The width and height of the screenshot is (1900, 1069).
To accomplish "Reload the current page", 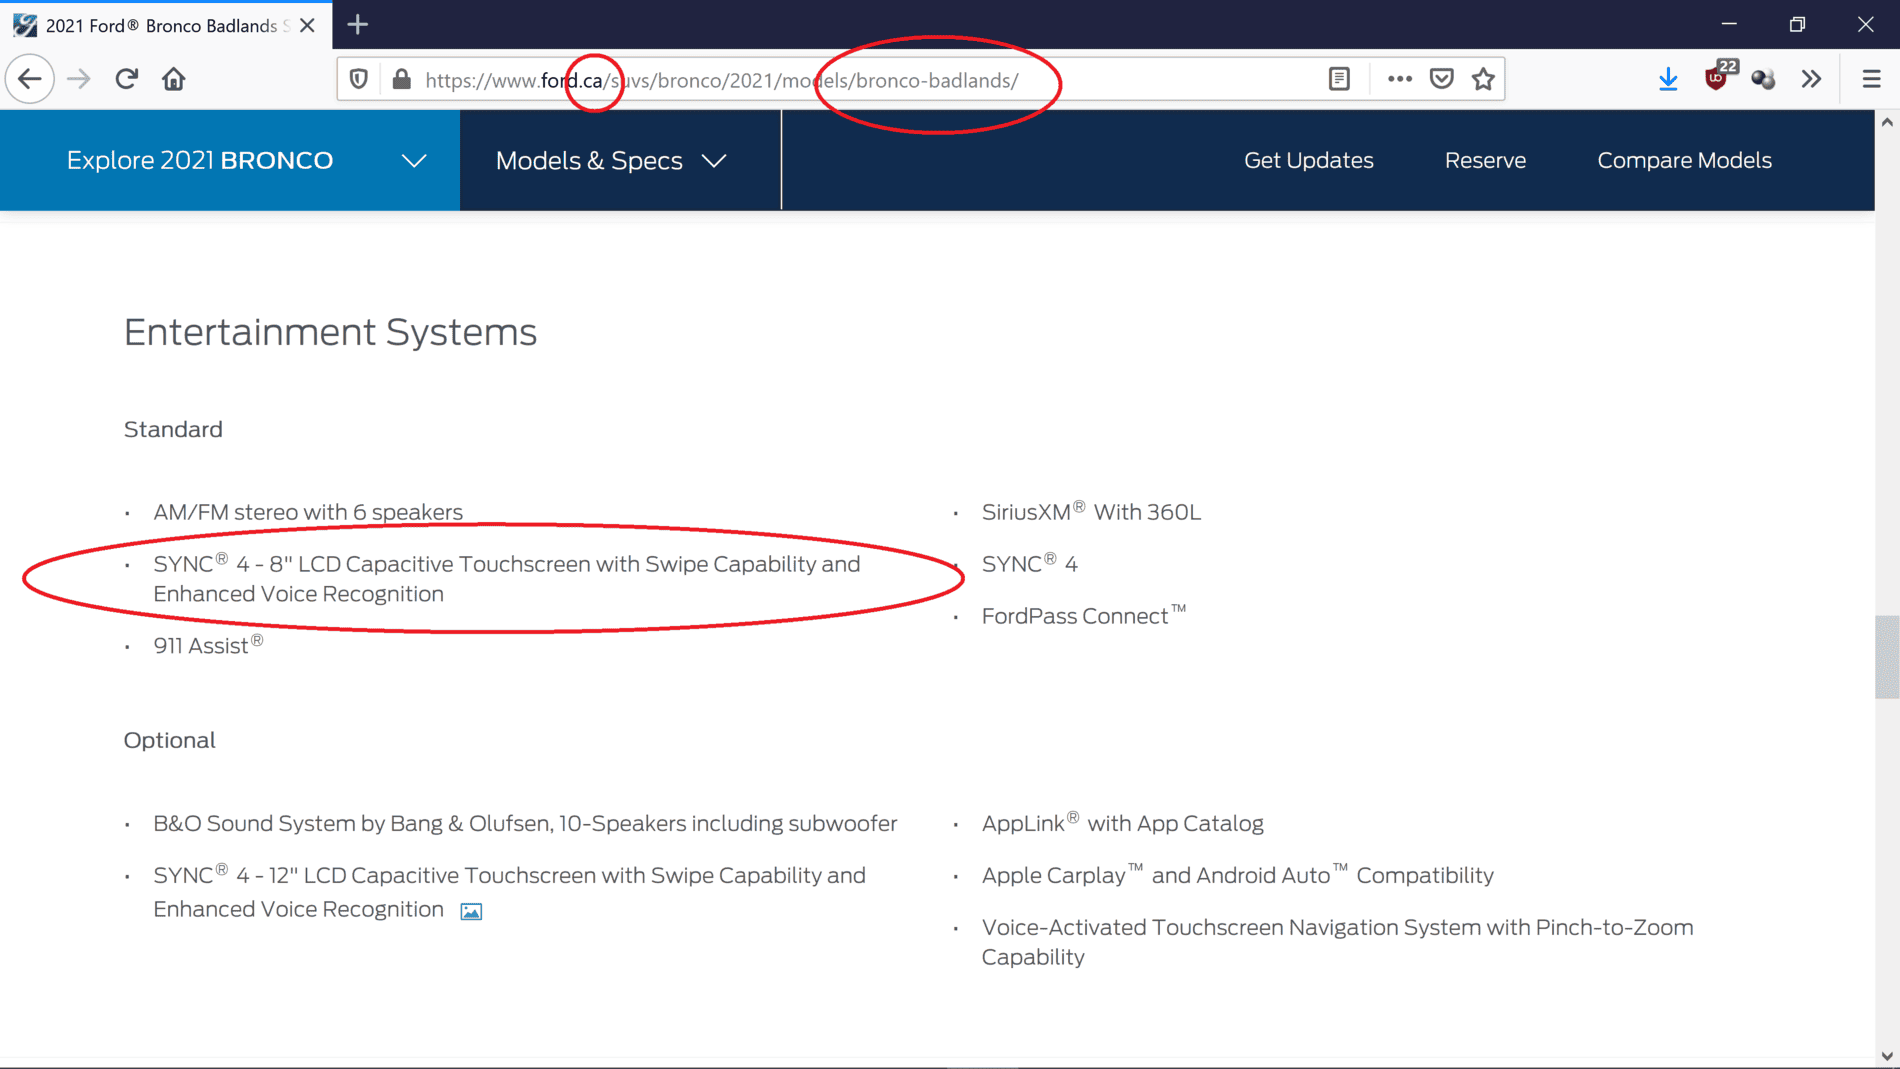I will tap(126, 79).
